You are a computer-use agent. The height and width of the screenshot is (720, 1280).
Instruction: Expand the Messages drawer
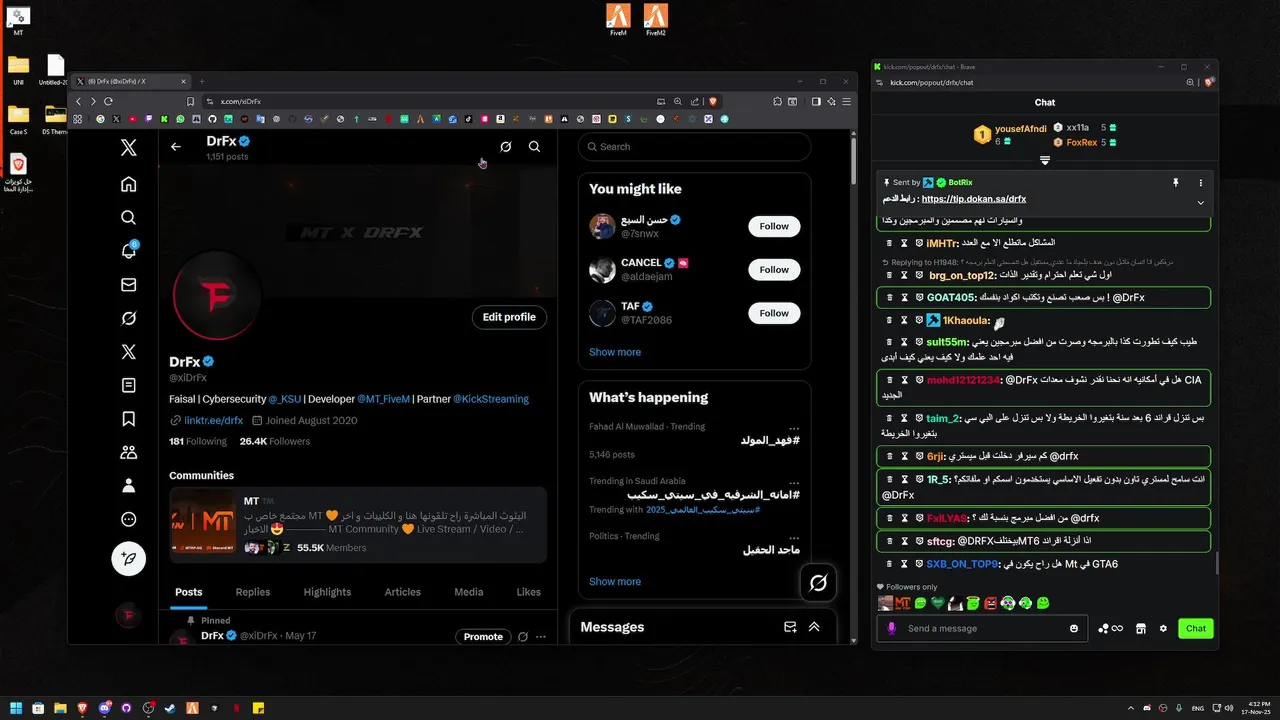pos(814,627)
